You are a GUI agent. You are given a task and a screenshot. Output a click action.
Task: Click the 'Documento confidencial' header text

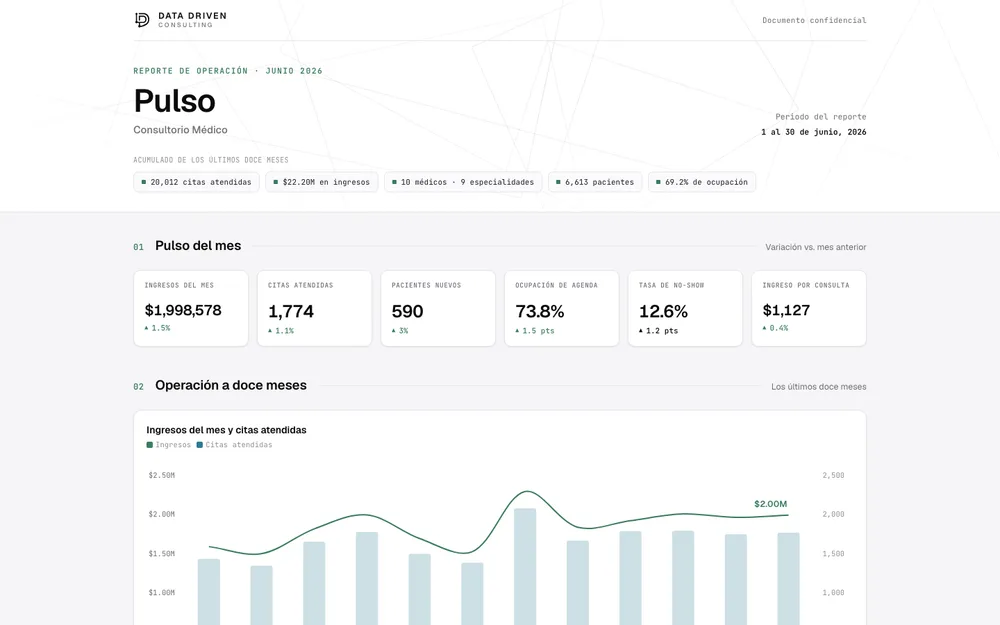point(814,20)
